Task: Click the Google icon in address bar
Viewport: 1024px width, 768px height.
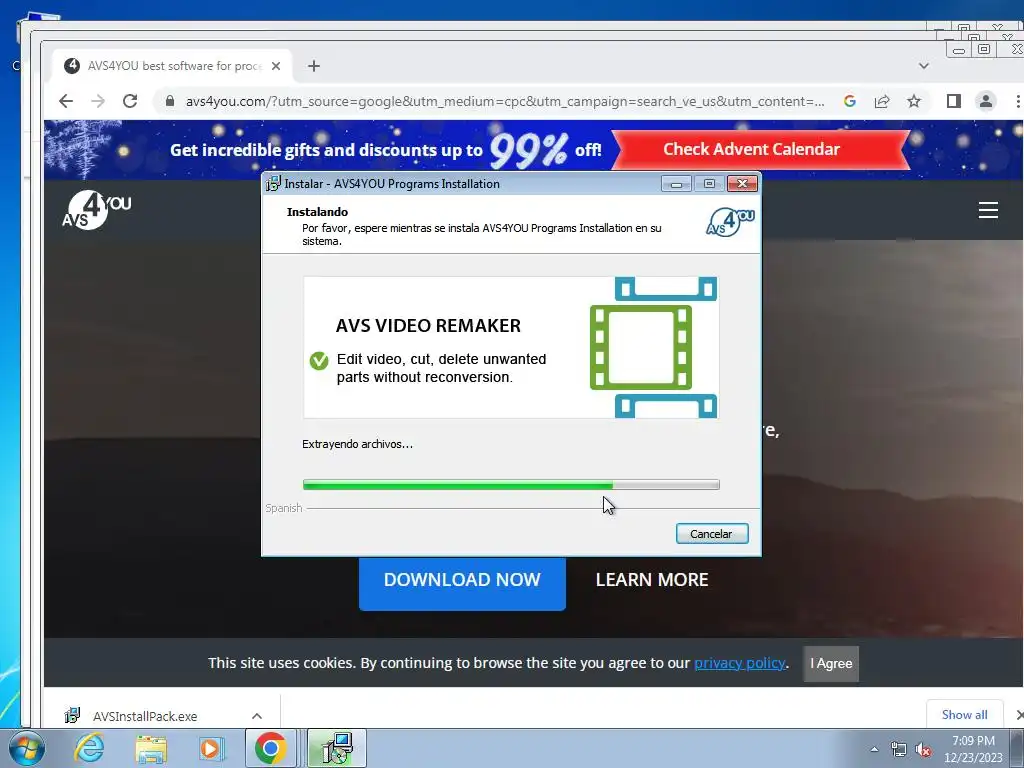Action: [850, 101]
